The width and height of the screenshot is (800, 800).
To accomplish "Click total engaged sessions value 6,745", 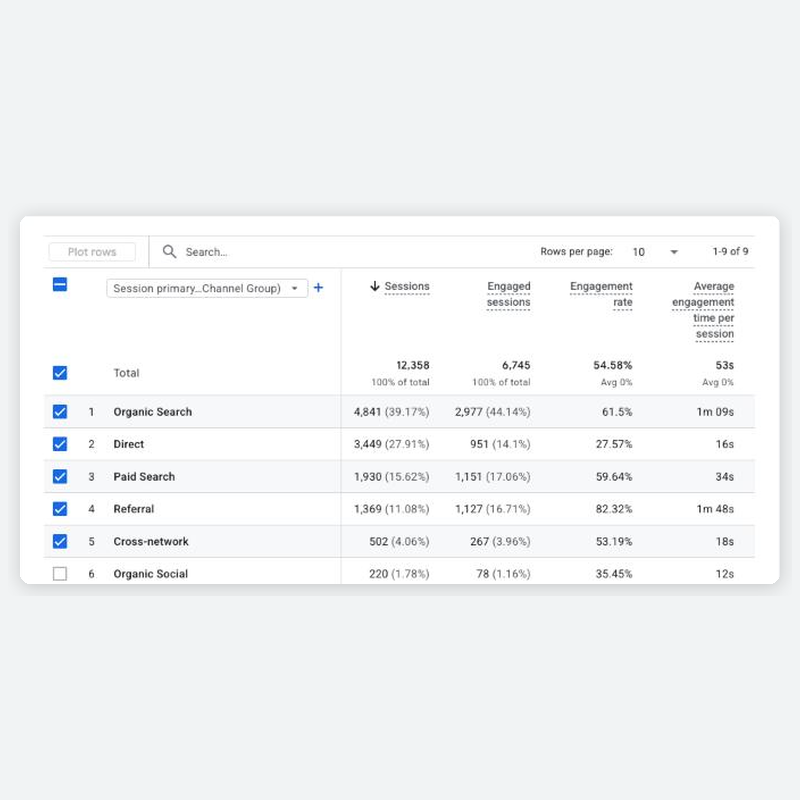I will (516, 365).
